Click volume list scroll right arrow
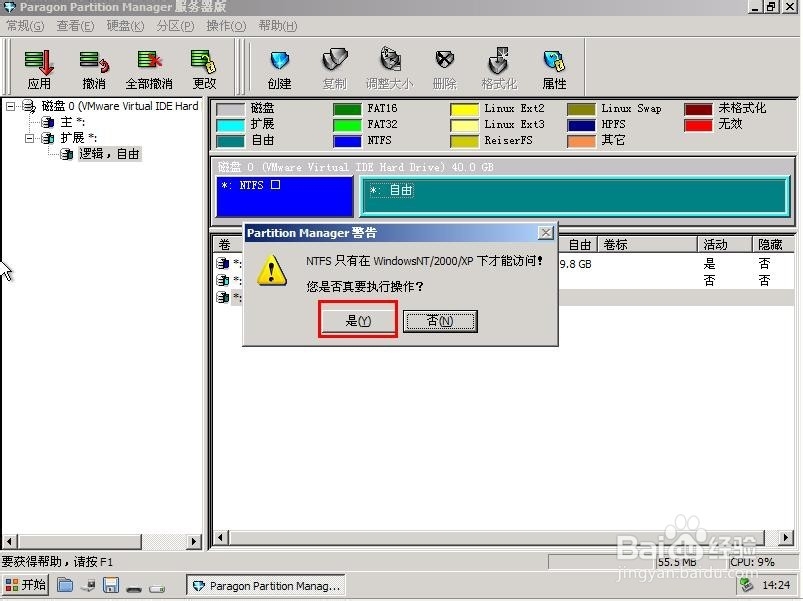 tap(786, 538)
